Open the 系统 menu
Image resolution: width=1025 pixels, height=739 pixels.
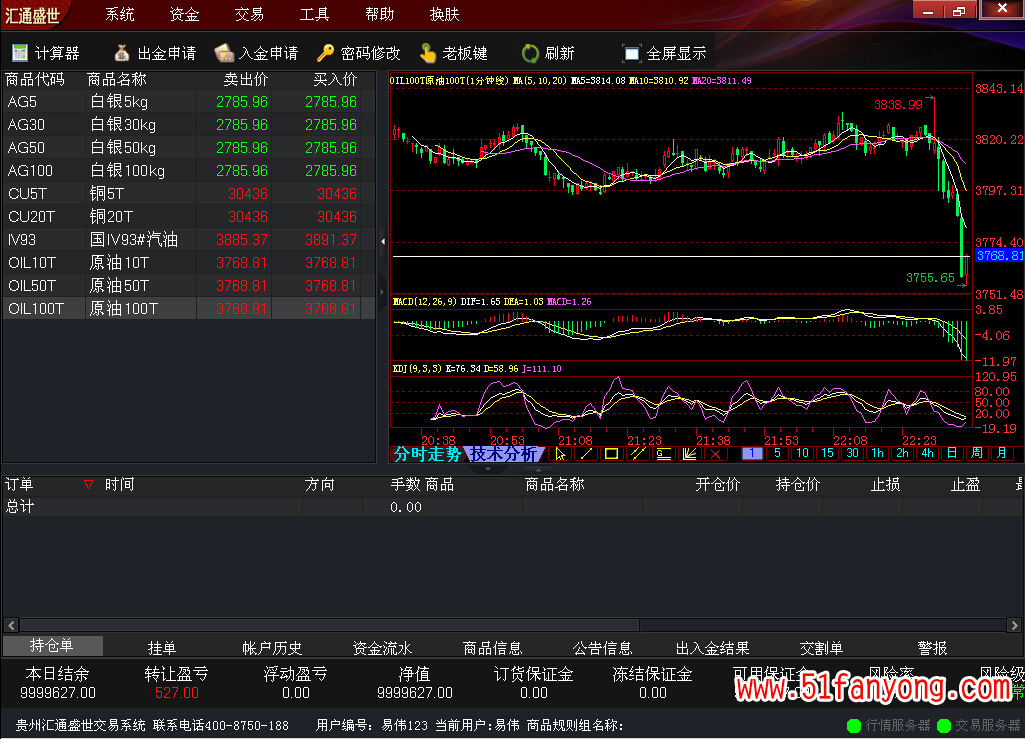120,14
